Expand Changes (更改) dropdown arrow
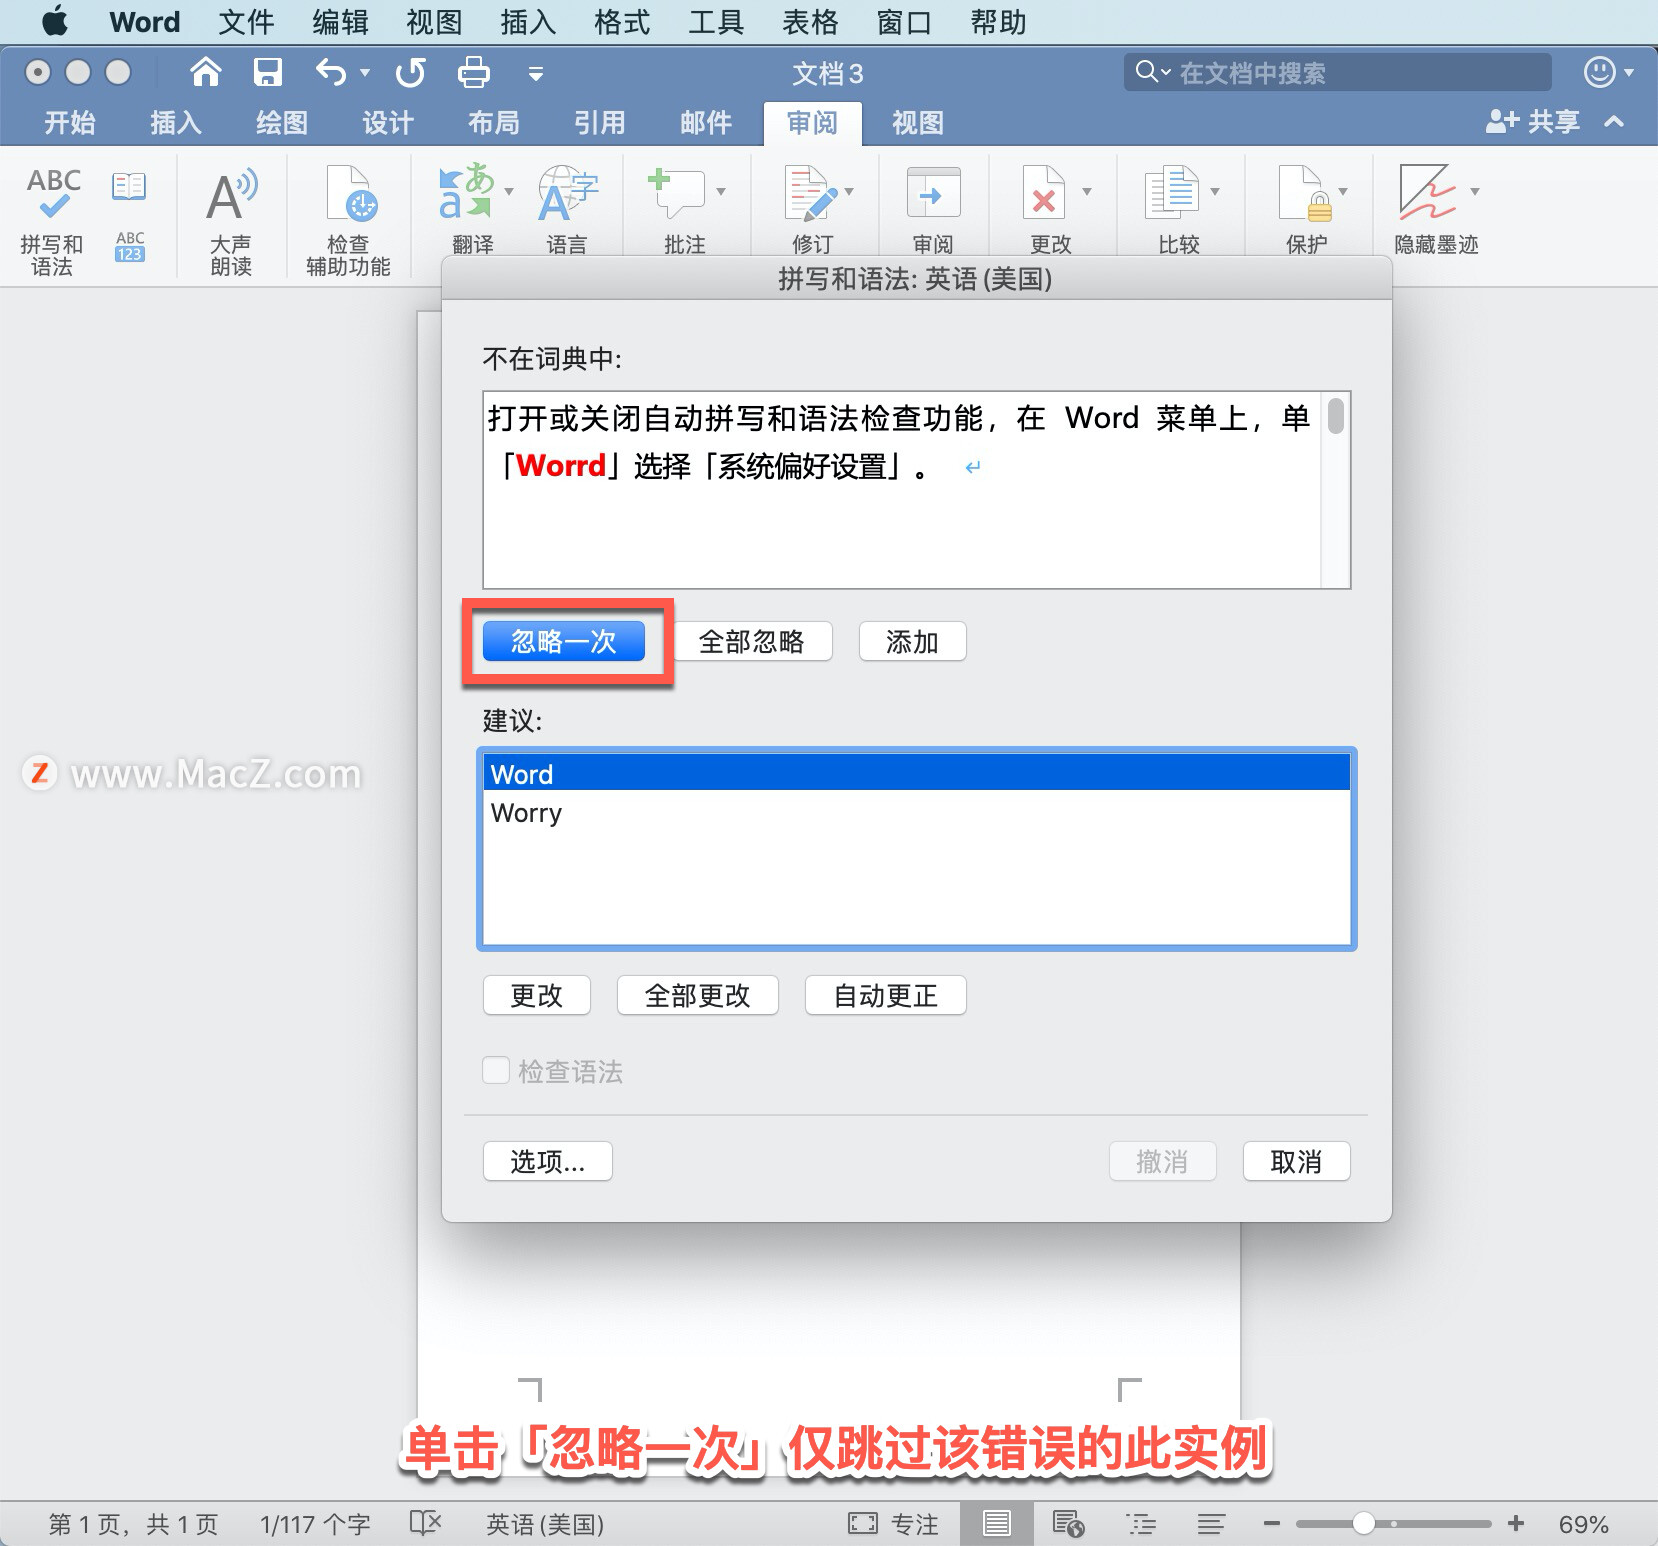Screen dimensions: 1658x1546 pos(1087,191)
